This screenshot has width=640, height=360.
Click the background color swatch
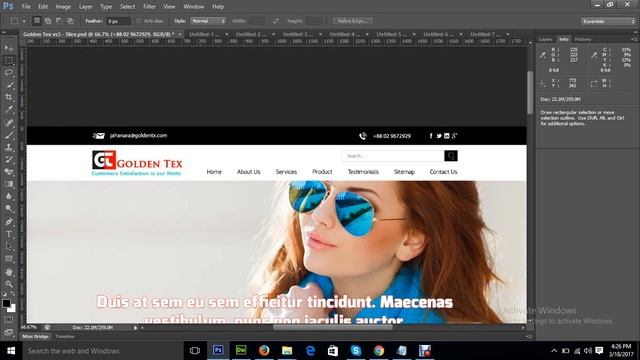click(13, 309)
